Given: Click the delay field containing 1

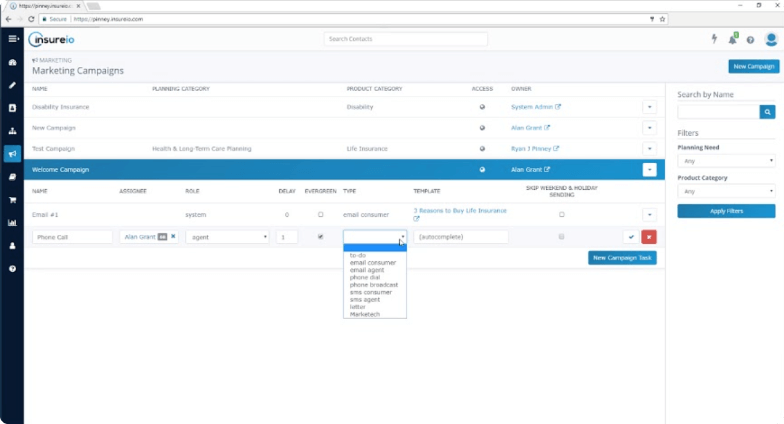Looking at the screenshot, I should [x=286, y=237].
